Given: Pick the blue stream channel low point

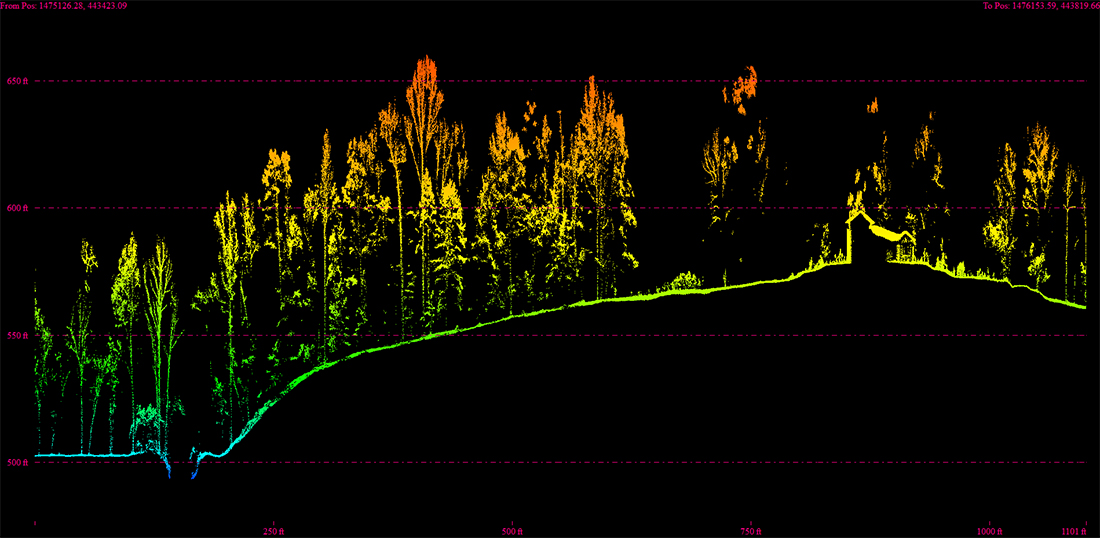Looking at the screenshot, I should pos(169,474).
